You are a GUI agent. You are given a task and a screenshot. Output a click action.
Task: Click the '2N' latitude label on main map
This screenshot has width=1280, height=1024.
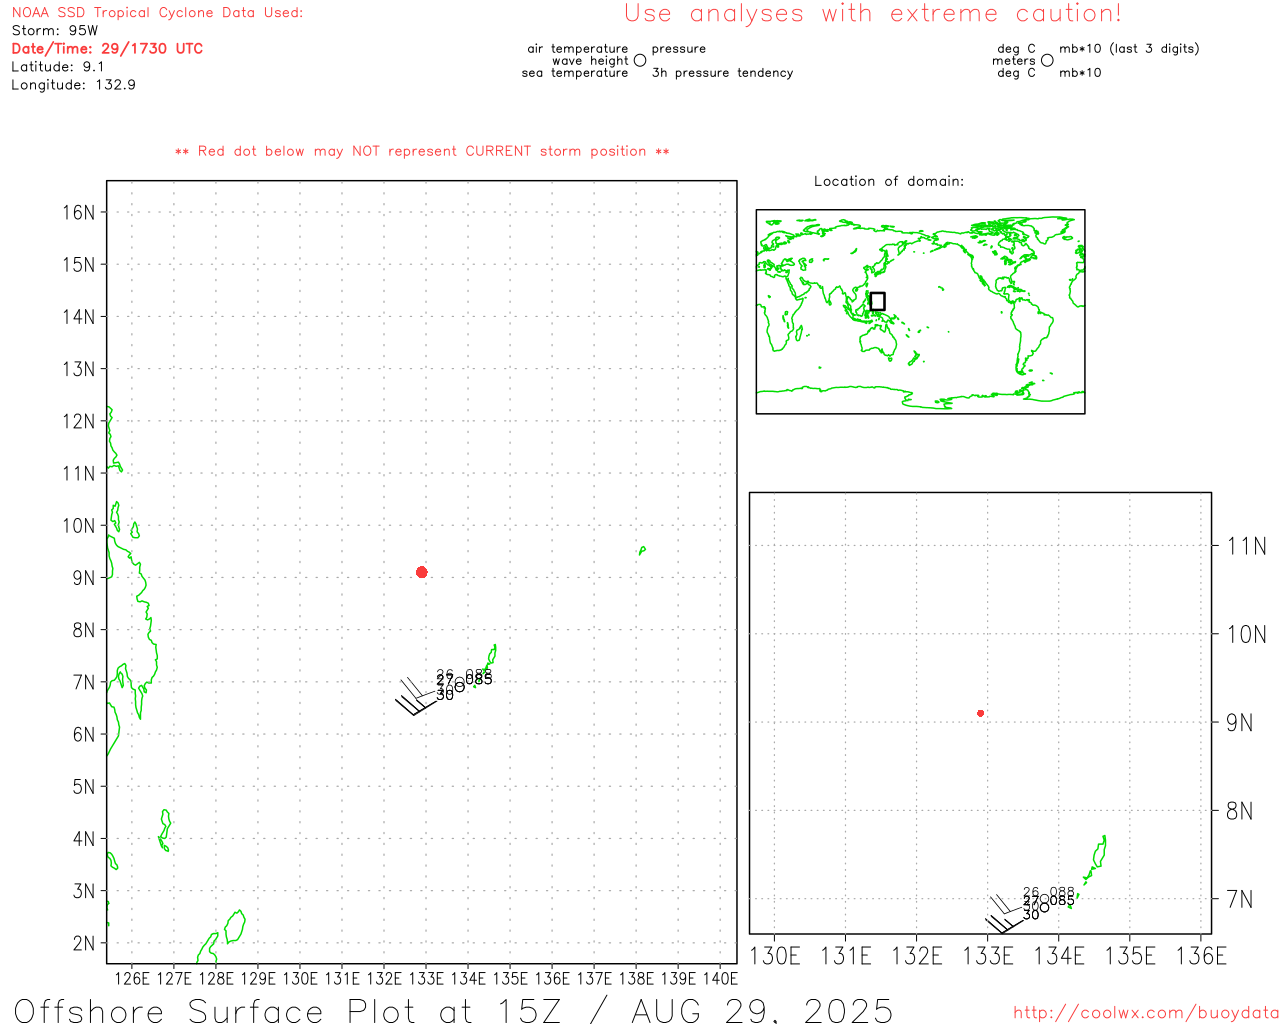point(84,943)
